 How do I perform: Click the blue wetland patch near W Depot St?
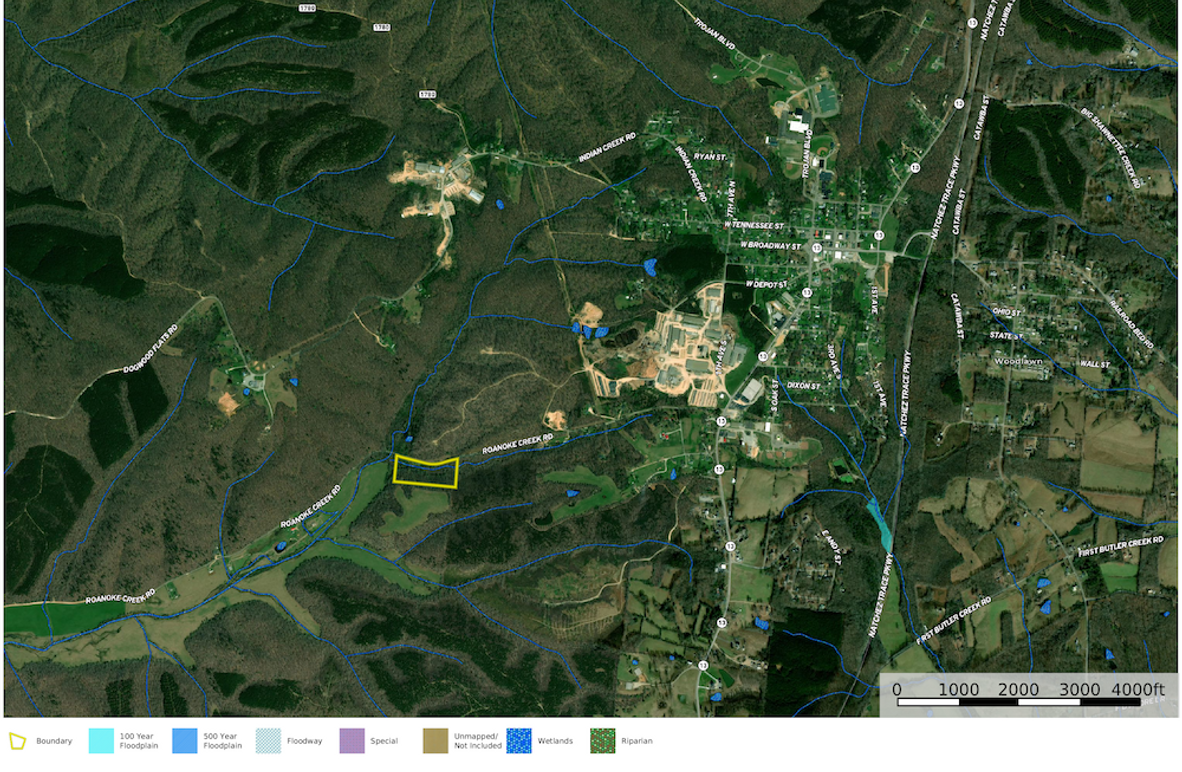point(650,267)
